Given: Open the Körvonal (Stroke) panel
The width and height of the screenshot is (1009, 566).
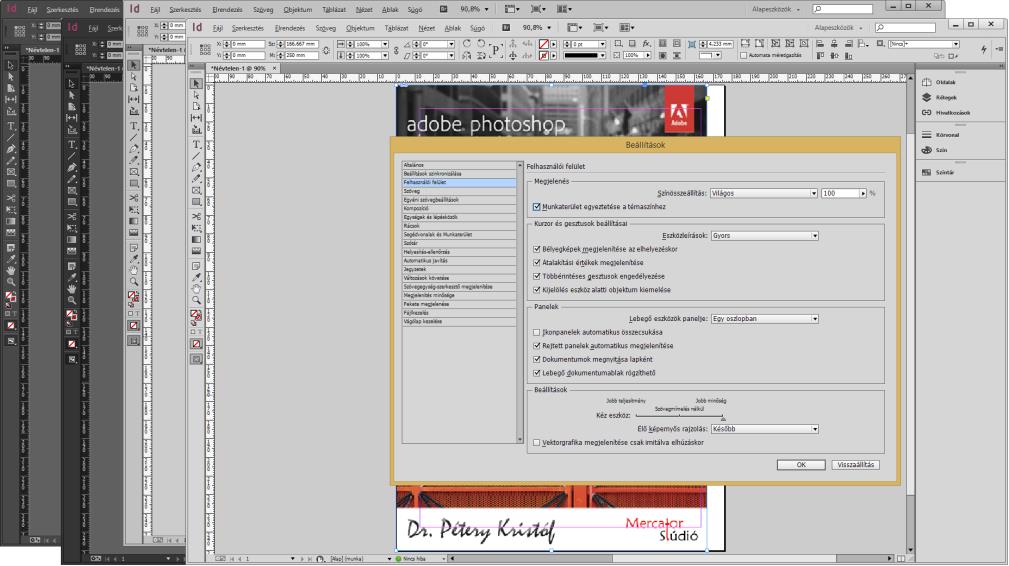Looking at the screenshot, I should pos(940,135).
